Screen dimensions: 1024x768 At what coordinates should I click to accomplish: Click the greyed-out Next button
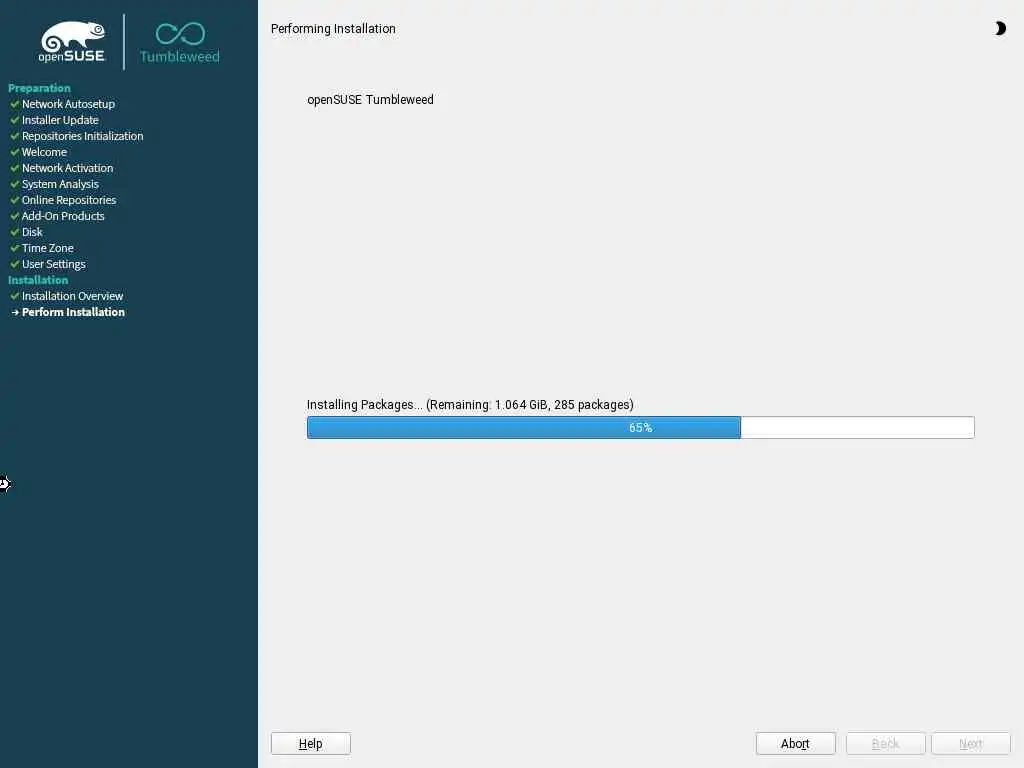970,743
